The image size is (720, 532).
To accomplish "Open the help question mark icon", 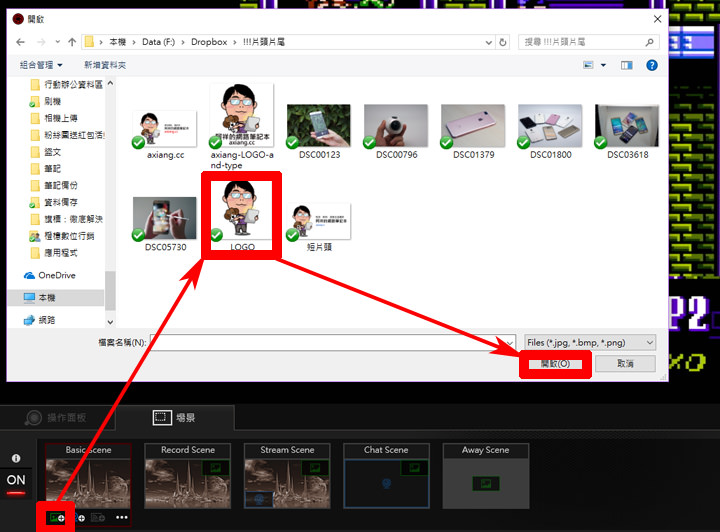I will tap(652, 64).
